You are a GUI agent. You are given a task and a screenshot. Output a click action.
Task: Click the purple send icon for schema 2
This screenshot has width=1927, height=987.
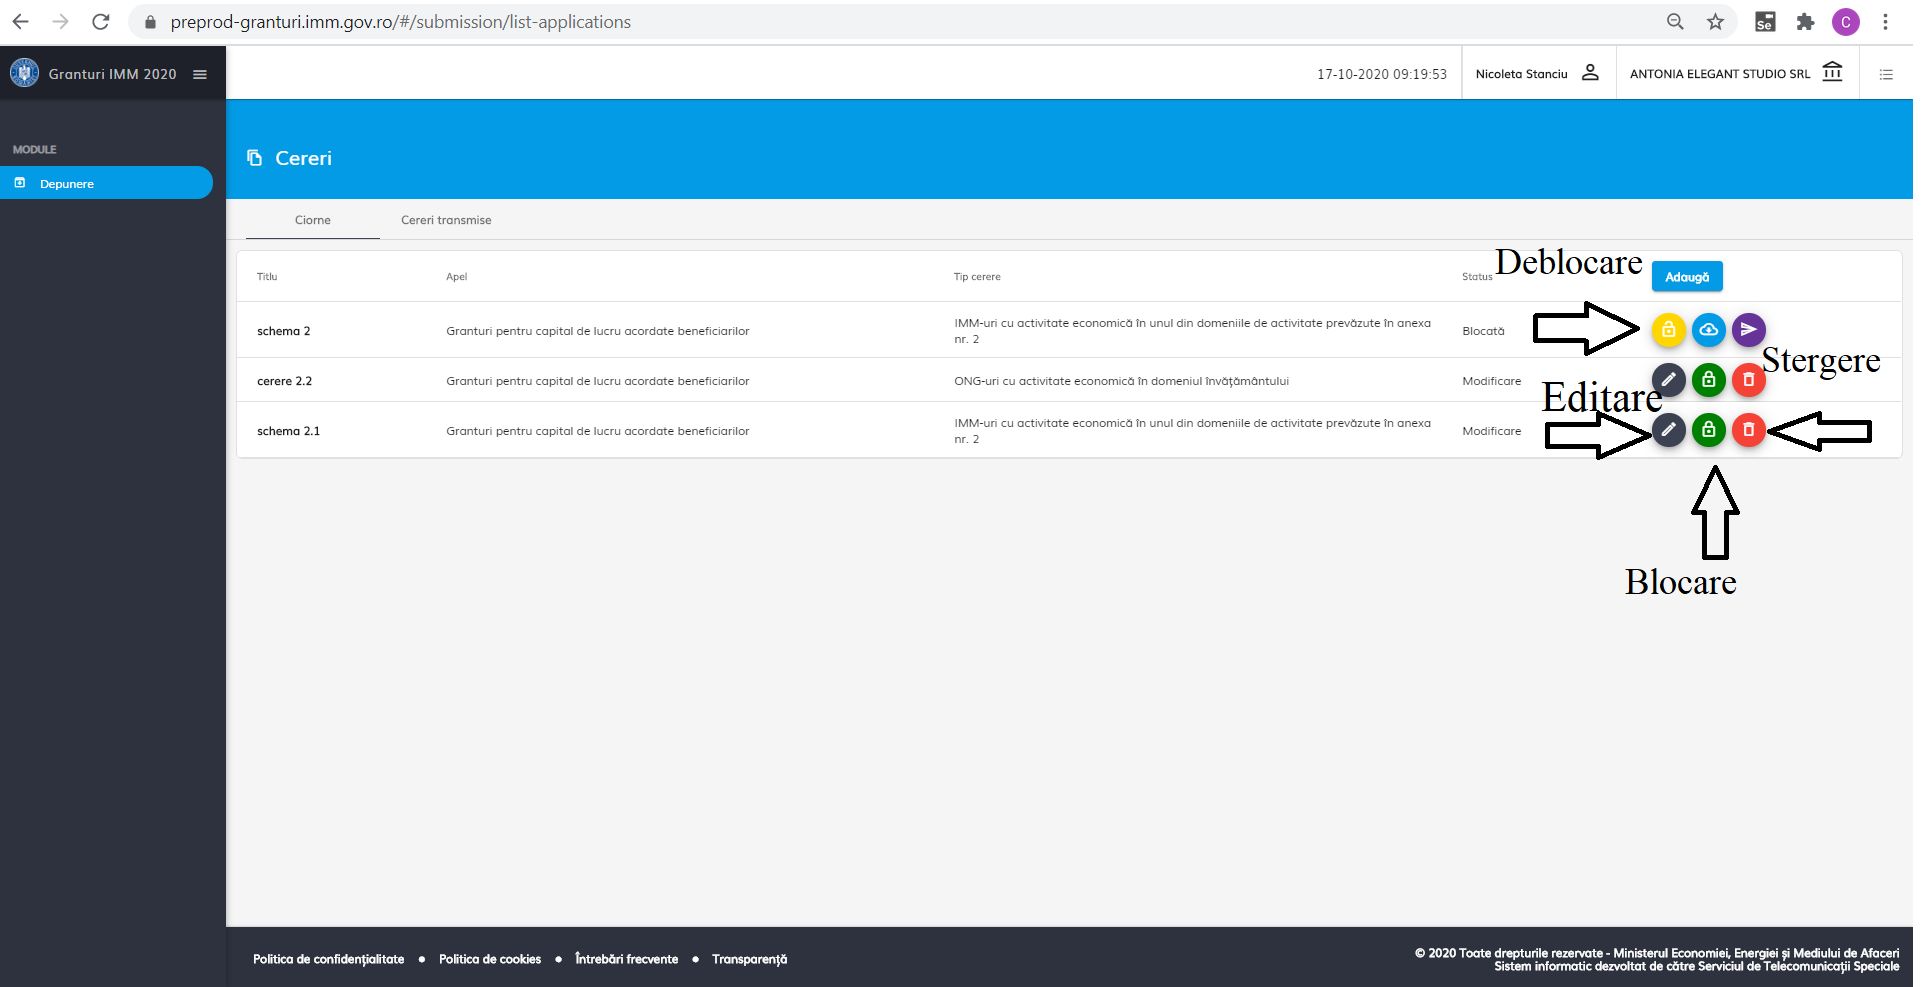click(x=1748, y=330)
